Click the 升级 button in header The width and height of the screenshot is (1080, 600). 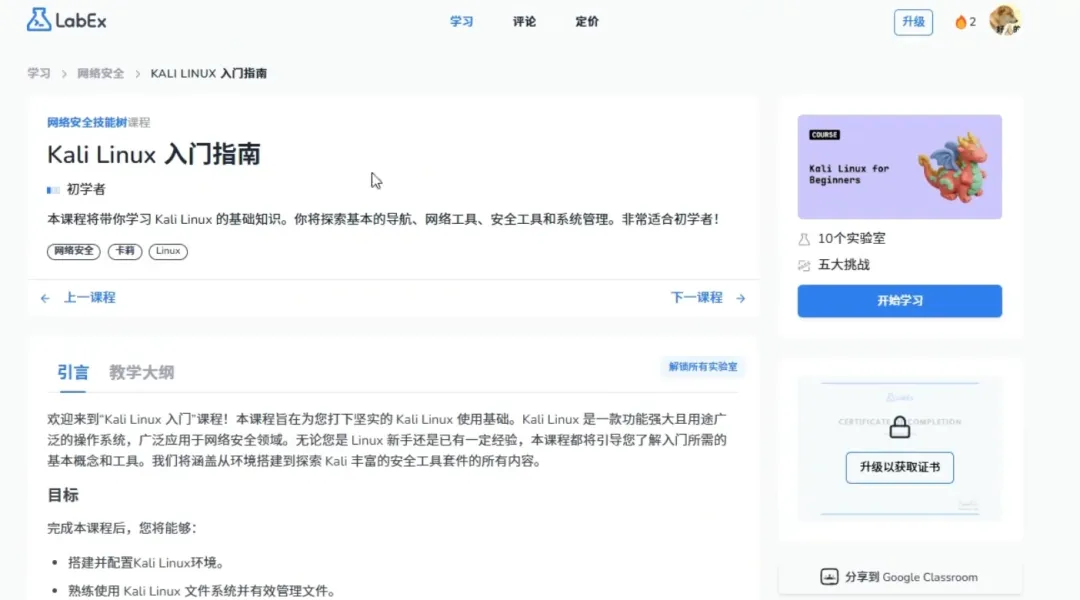pos(913,22)
